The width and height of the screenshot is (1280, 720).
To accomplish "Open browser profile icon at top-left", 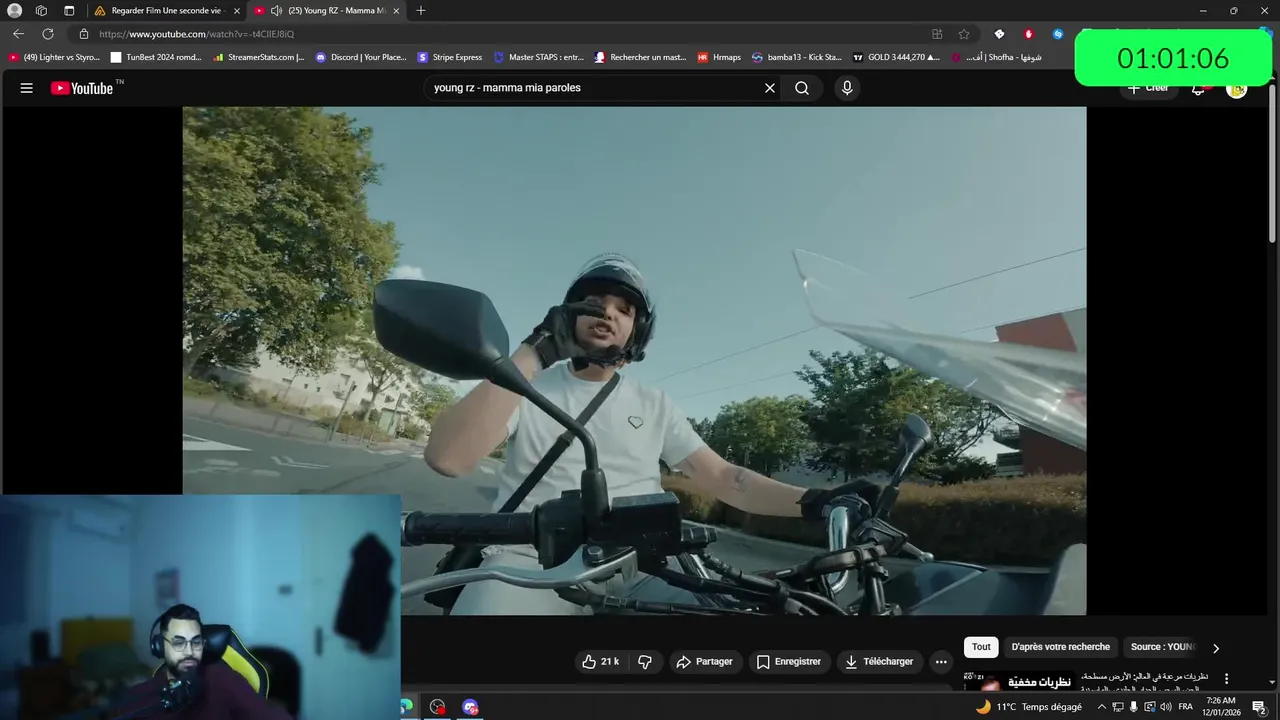I will 14,10.
